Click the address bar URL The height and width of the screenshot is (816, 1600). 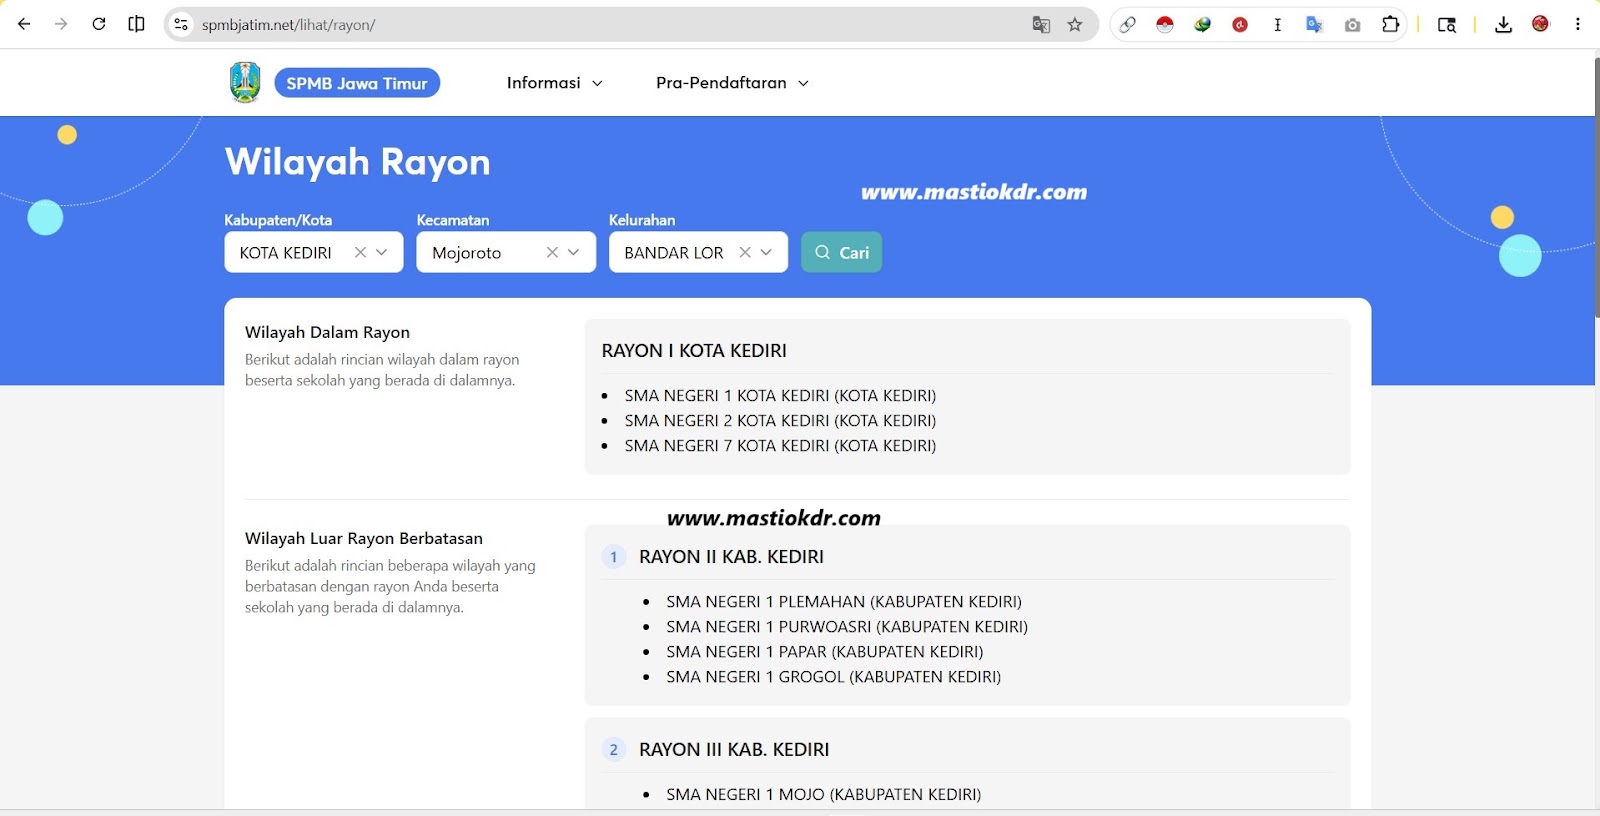pos(288,25)
